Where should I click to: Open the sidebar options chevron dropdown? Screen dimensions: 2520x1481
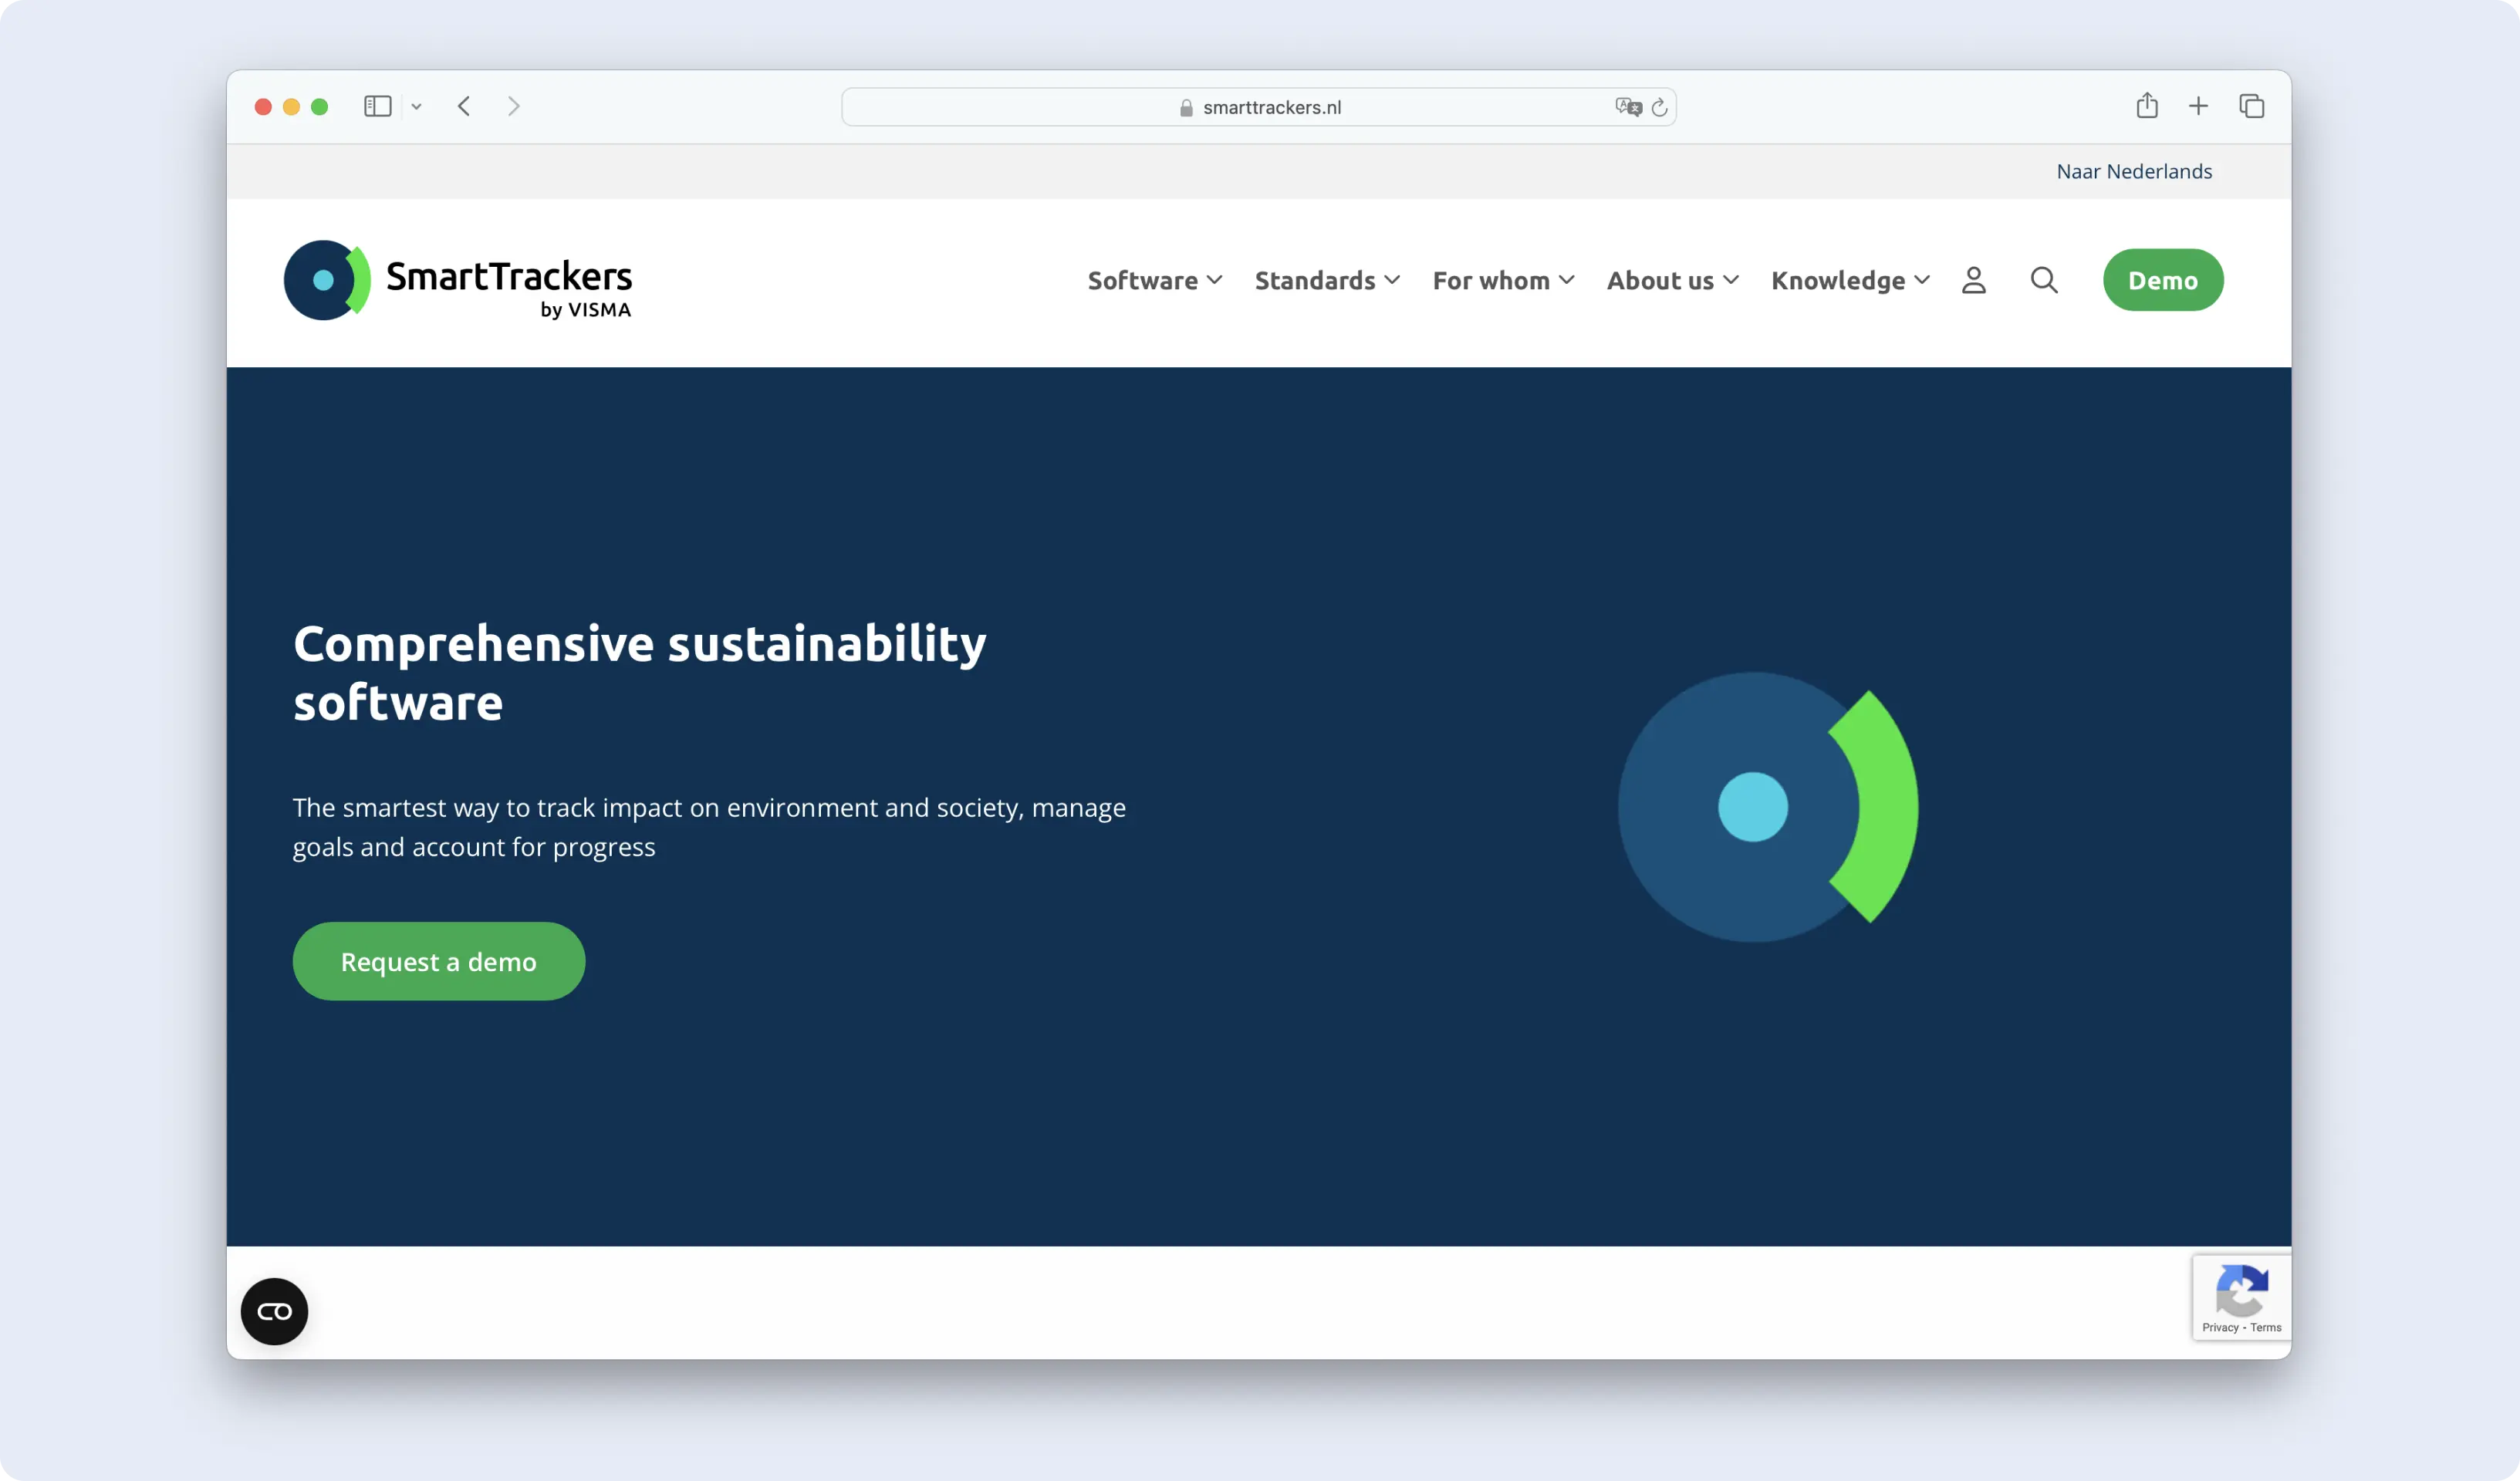pos(416,107)
